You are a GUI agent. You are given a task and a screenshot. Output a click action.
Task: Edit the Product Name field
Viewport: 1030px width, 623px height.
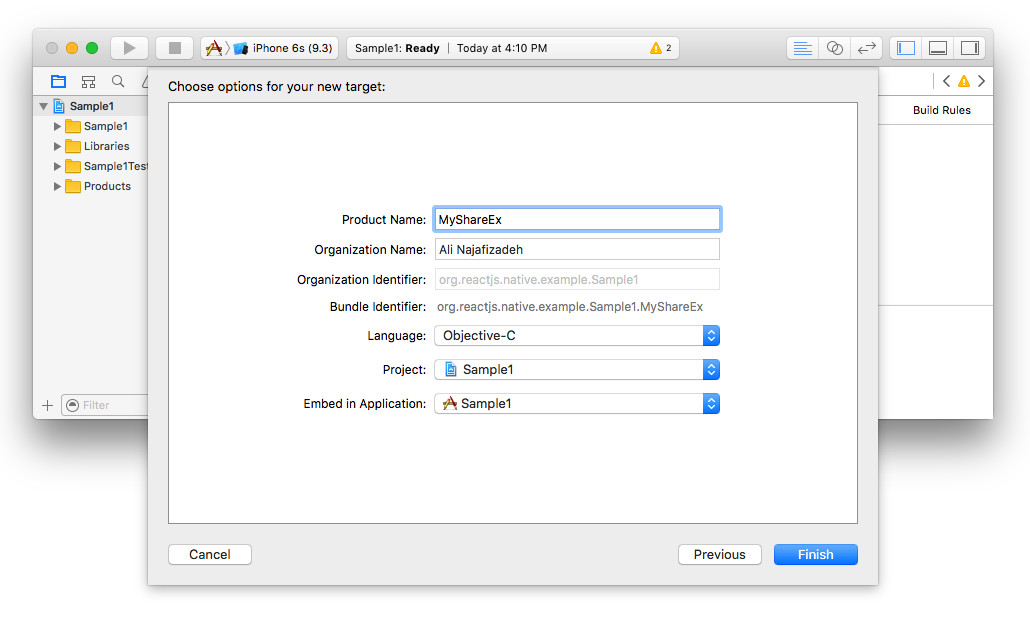(577, 219)
